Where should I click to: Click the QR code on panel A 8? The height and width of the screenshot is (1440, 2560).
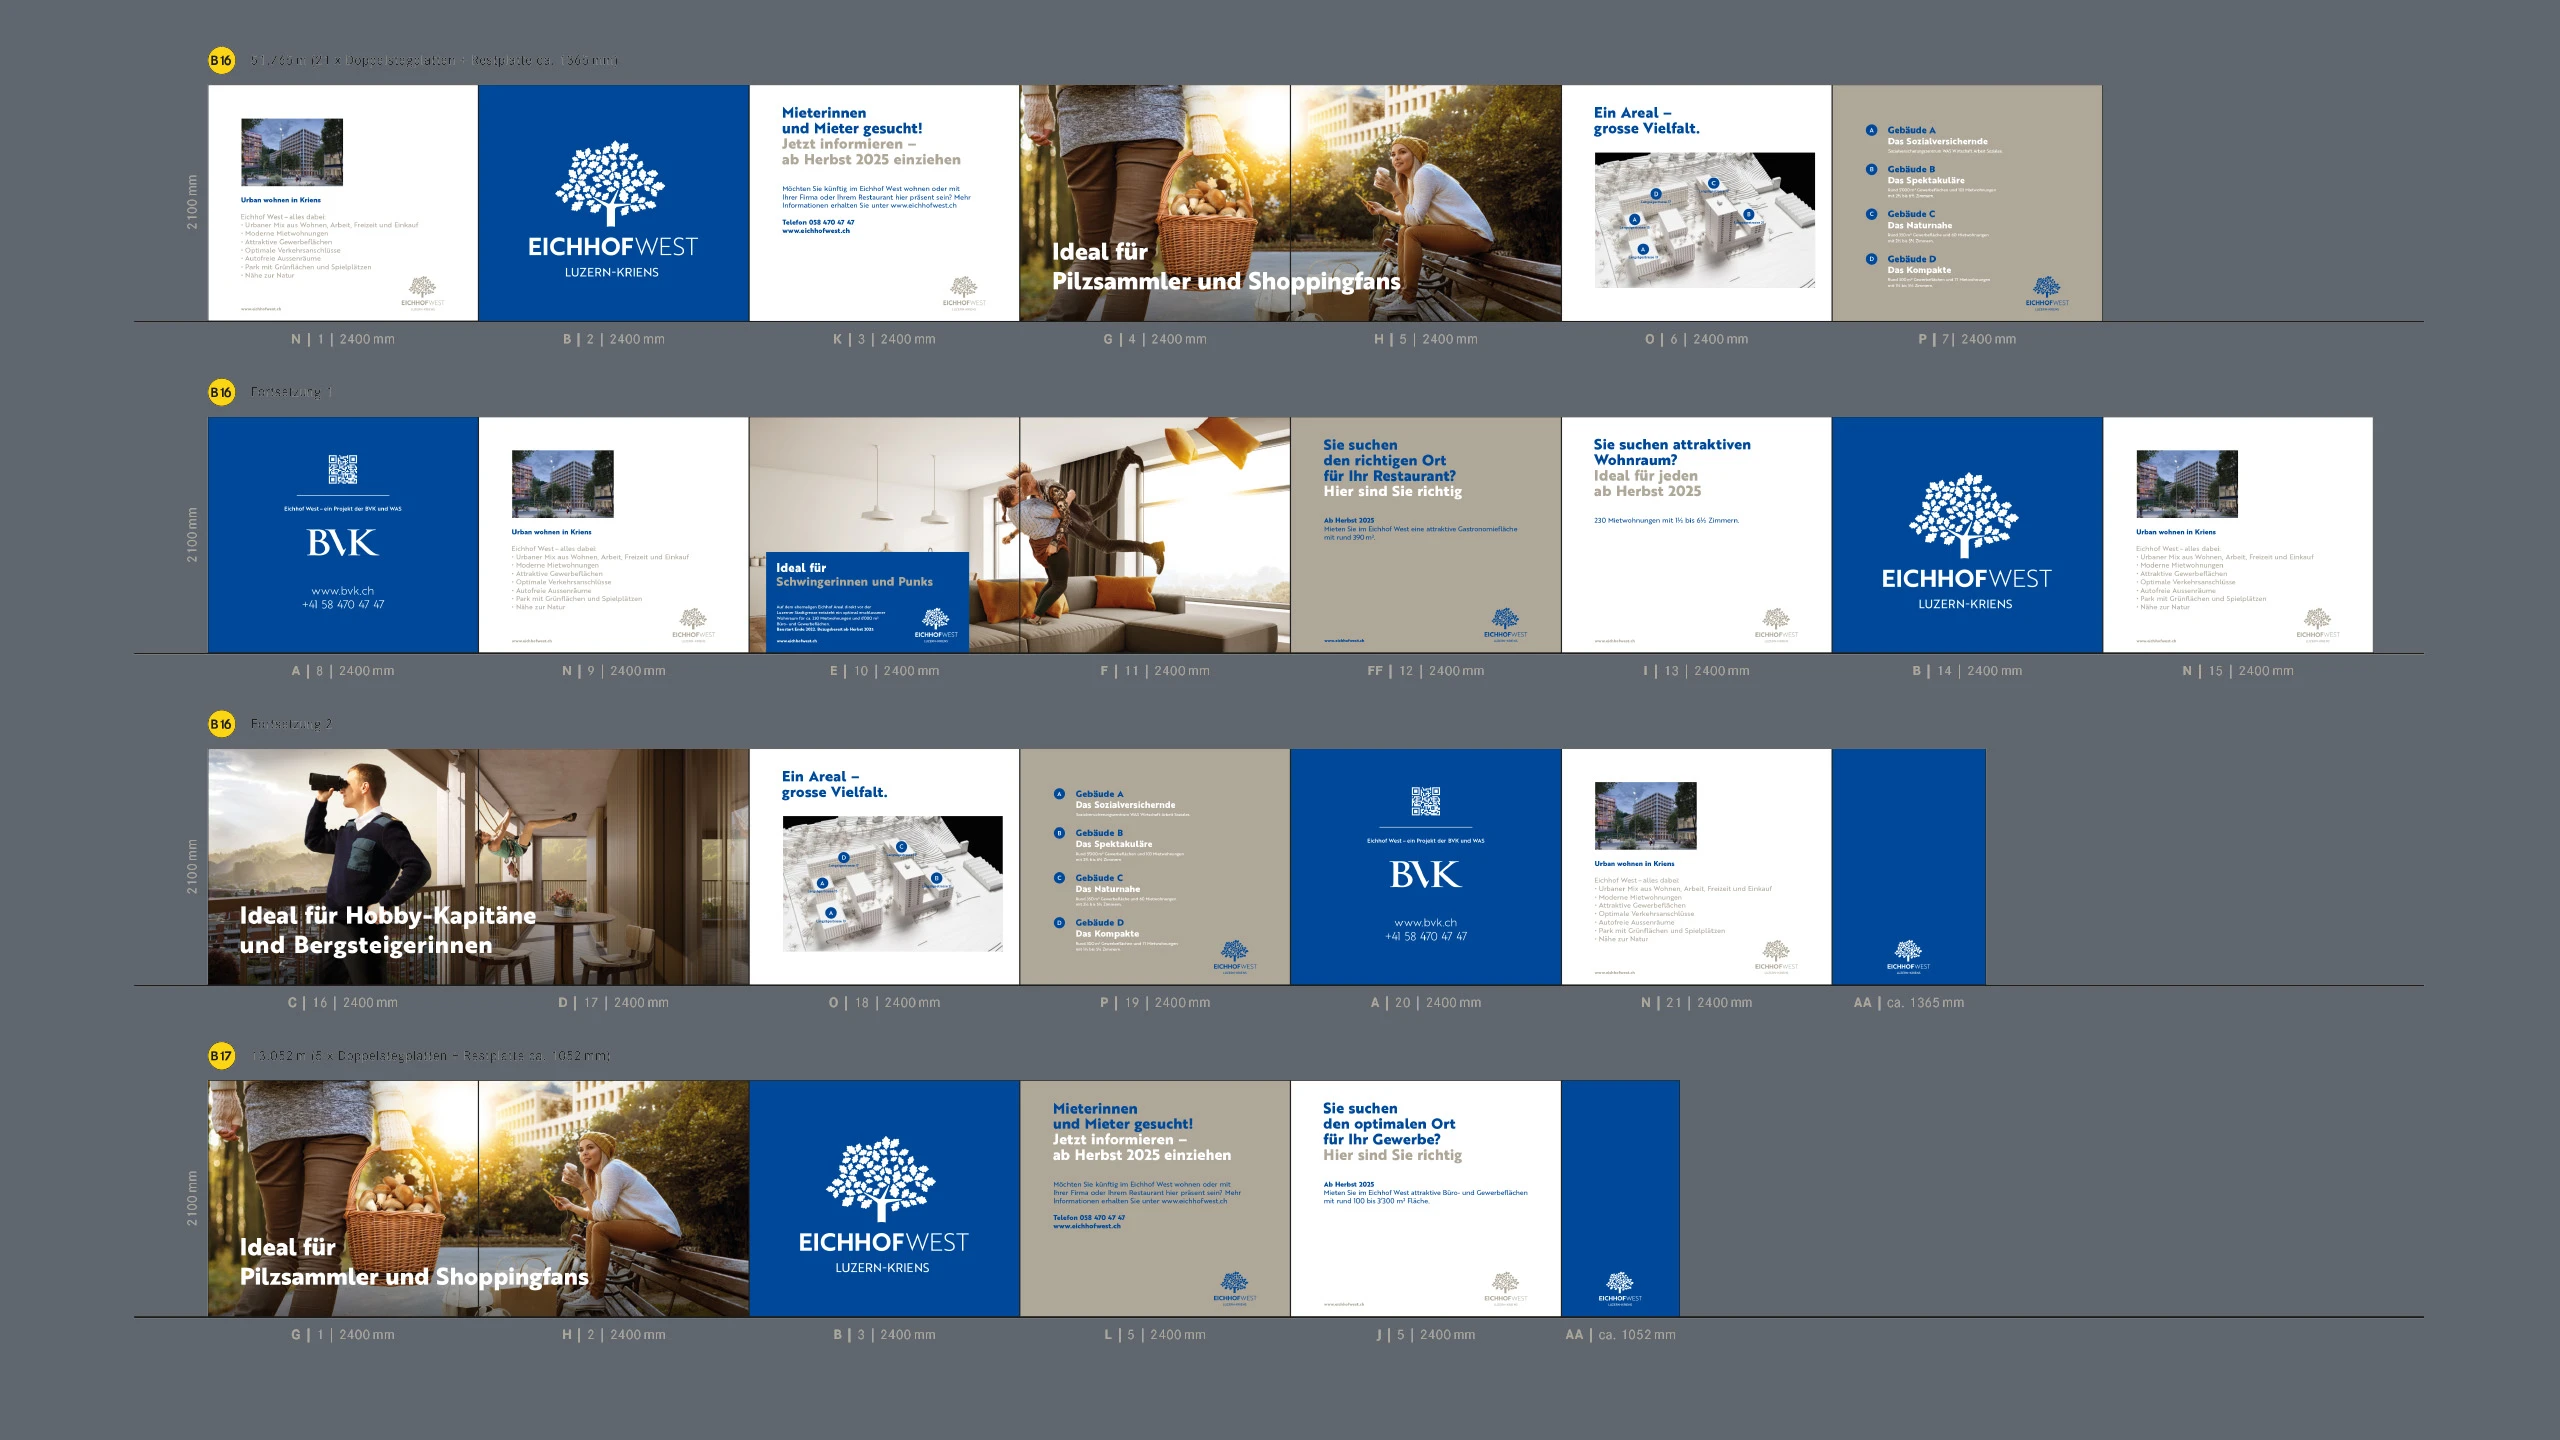pyautogui.click(x=343, y=469)
